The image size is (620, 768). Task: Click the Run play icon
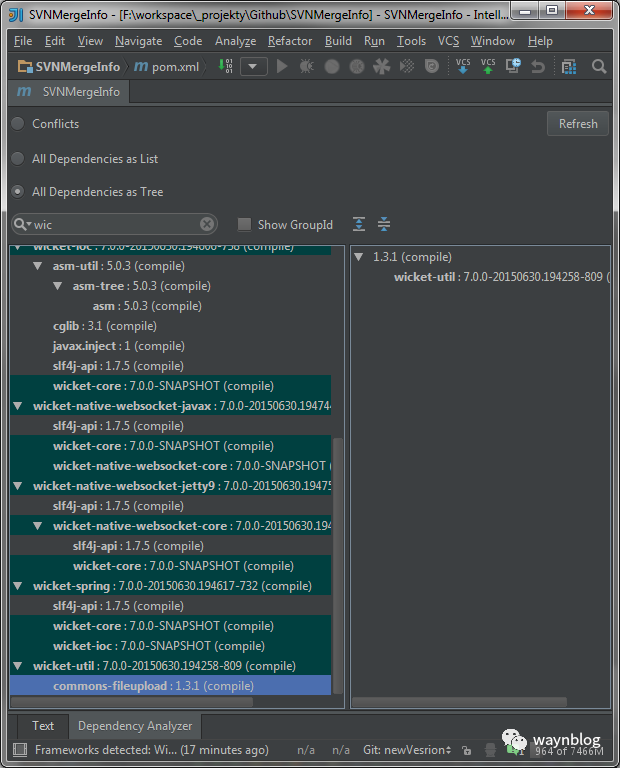click(282, 66)
